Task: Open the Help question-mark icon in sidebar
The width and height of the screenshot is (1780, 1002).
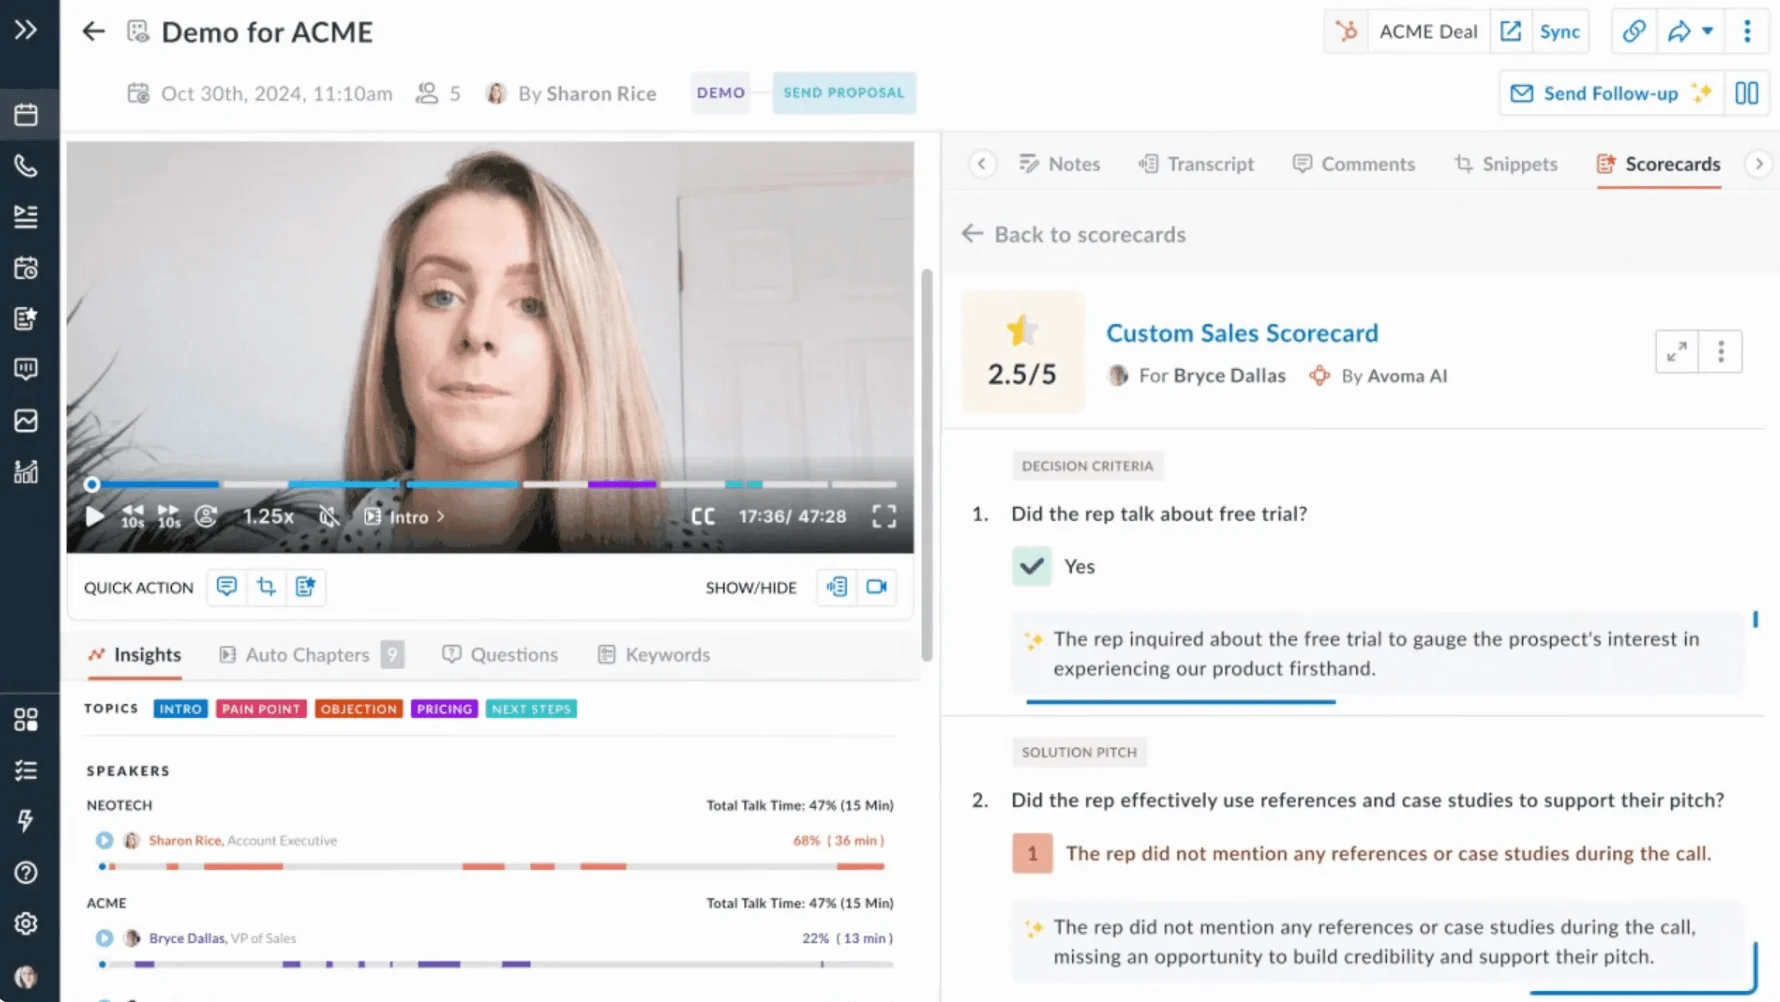Action: [x=26, y=872]
